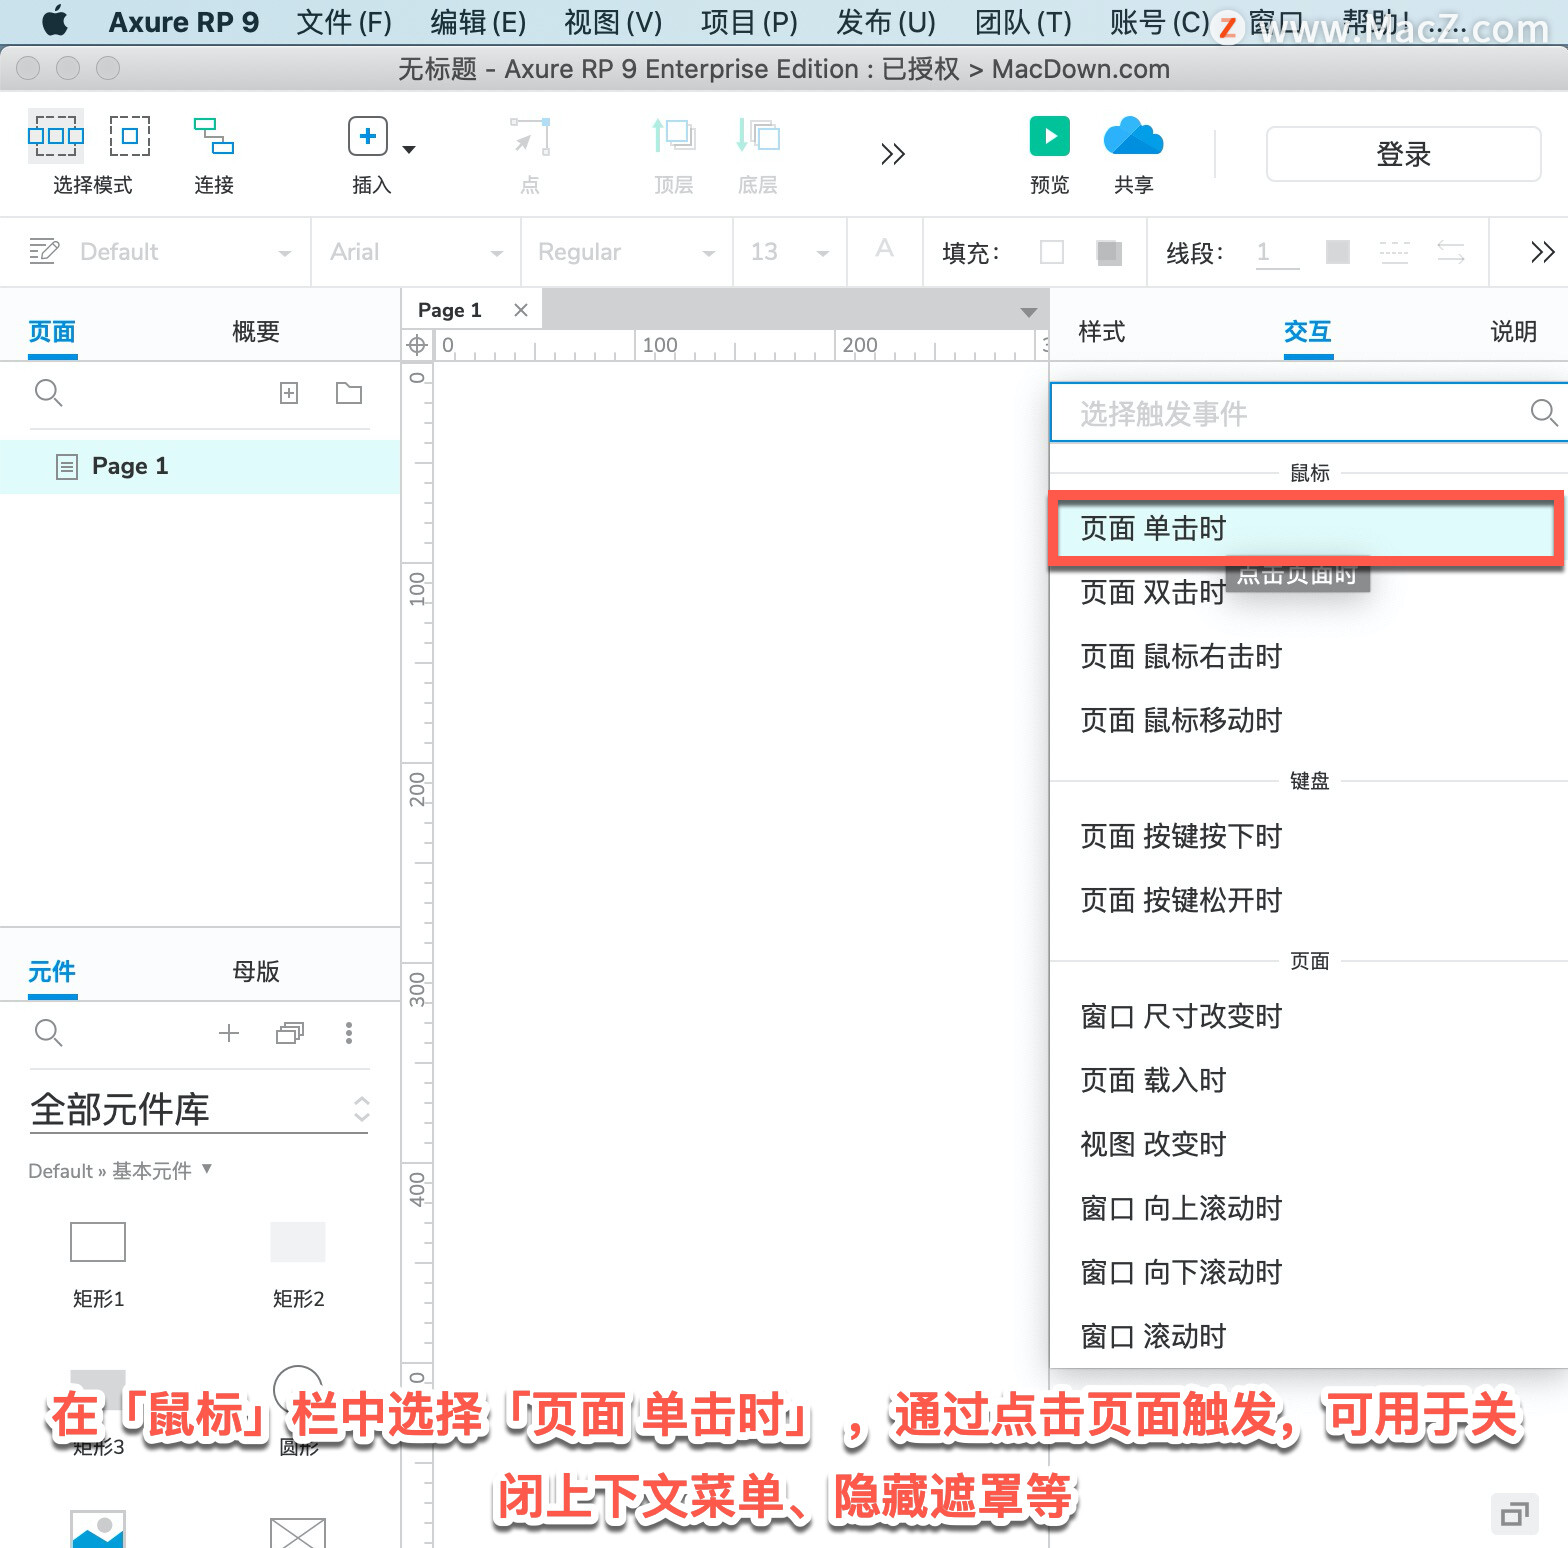Click the 登录 login button
The image size is (1568, 1548).
pyautogui.click(x=1403, y=154)
